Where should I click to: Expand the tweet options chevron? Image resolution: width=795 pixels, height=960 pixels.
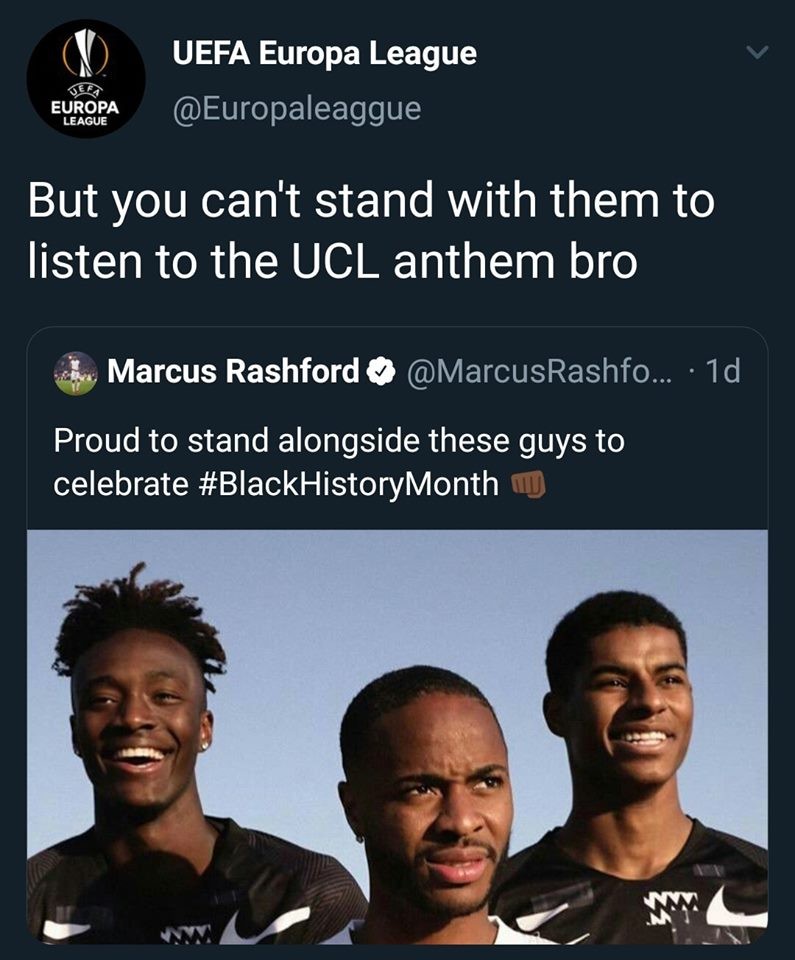(758, 52)
